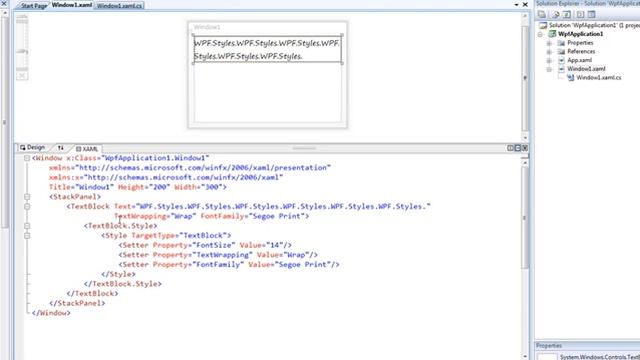The width and height of the screenshot is (640, 360).
Task: Collapse the TextBlock.Style element outline
Action: click(x=27, y=226)
